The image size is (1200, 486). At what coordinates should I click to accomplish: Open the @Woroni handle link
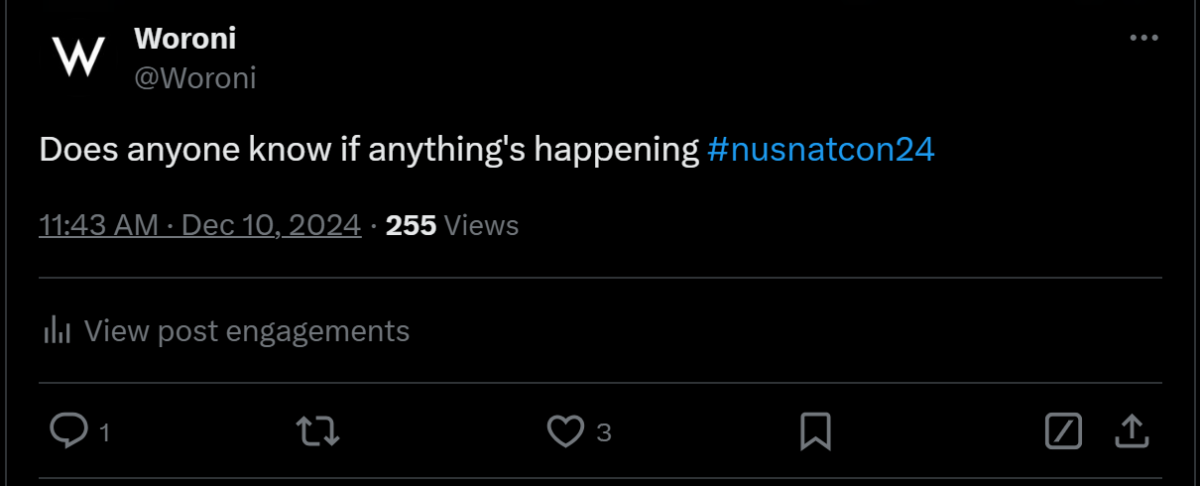[195, 78]
